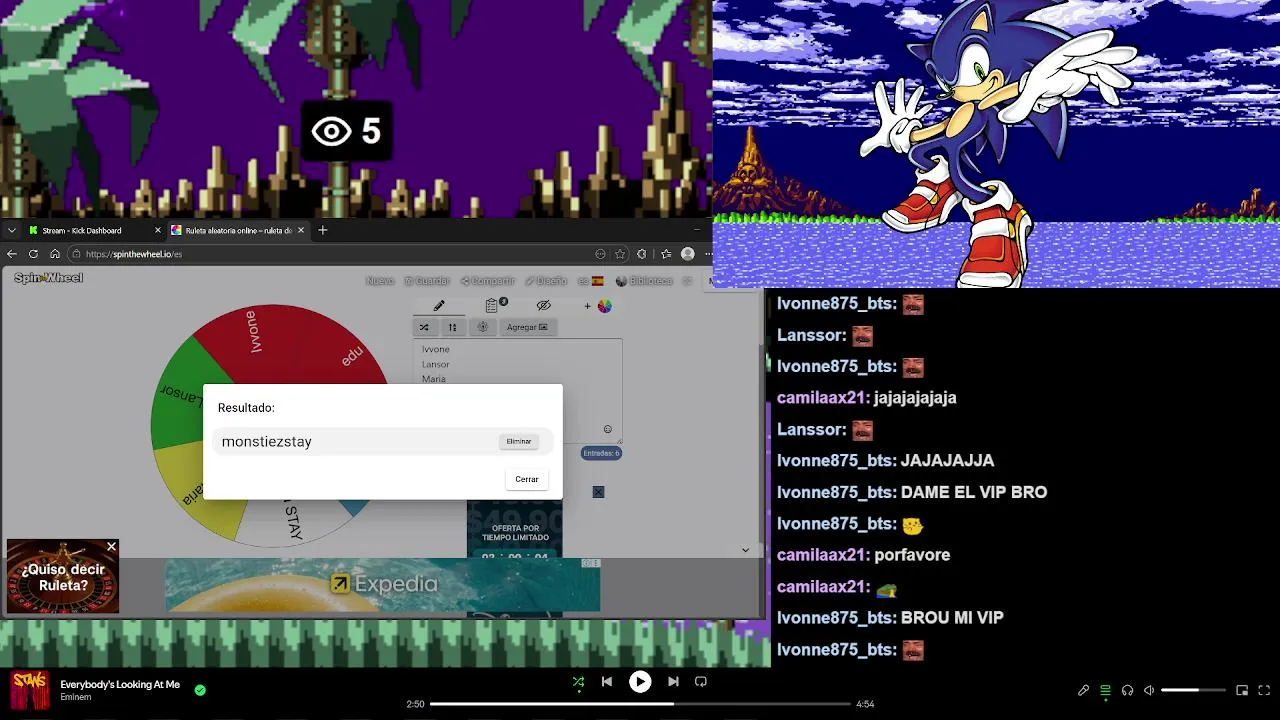Open the Spotify queue icon

1105,690
